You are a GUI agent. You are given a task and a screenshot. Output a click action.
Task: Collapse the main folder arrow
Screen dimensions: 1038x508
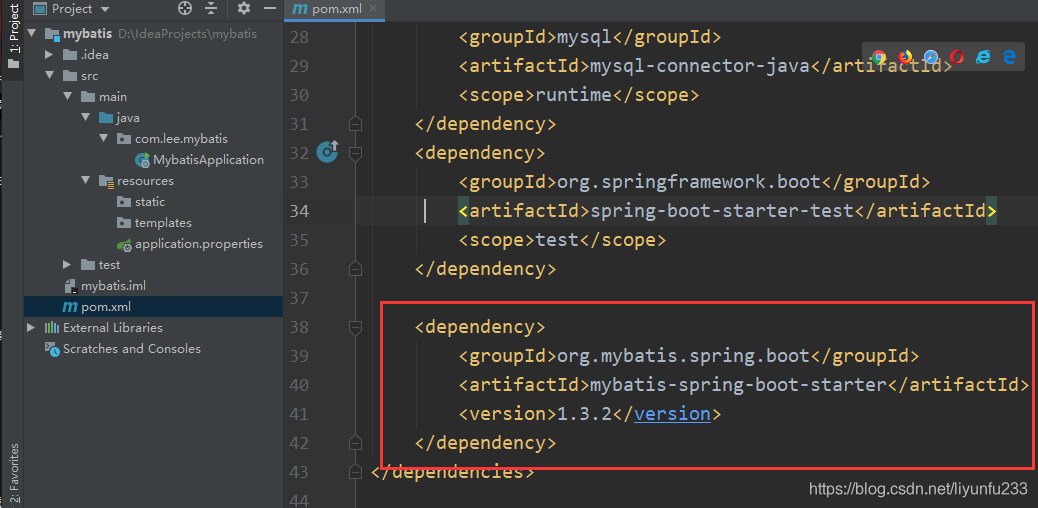[x=67, y=97]
